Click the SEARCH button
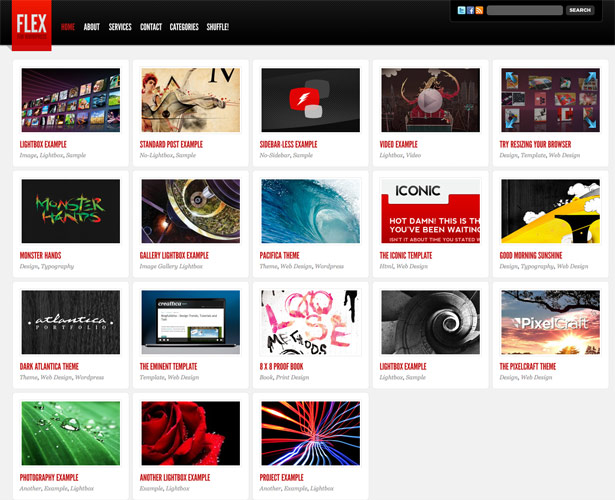Screen dimensions: 615x500 [x=580, y=10]
